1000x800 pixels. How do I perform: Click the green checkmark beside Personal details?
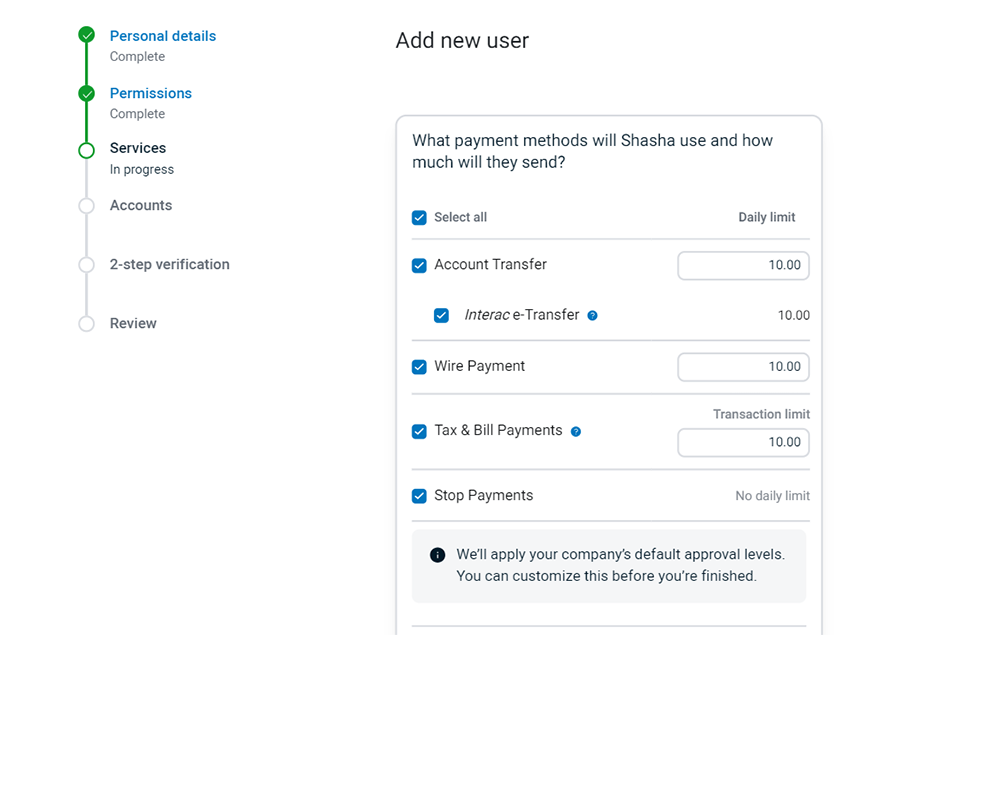point(86,33)
